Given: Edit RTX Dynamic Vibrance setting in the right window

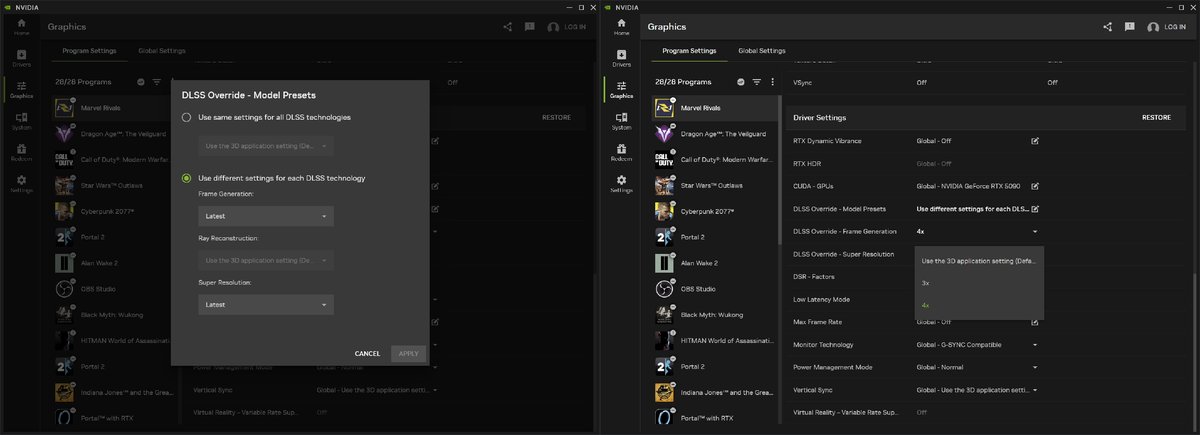Looking at the screenshot, I should [x=1035, y=141].
